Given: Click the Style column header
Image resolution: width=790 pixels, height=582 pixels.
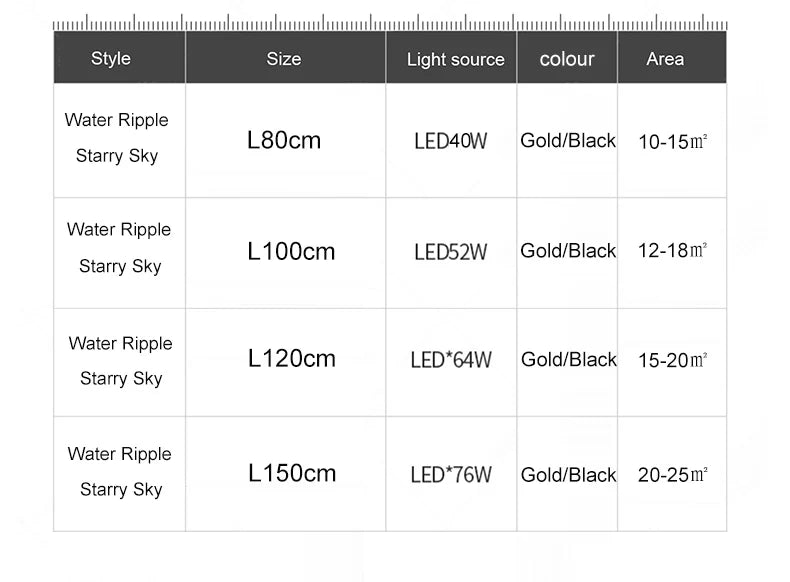Looking at the screenshot, I should 111,58.
